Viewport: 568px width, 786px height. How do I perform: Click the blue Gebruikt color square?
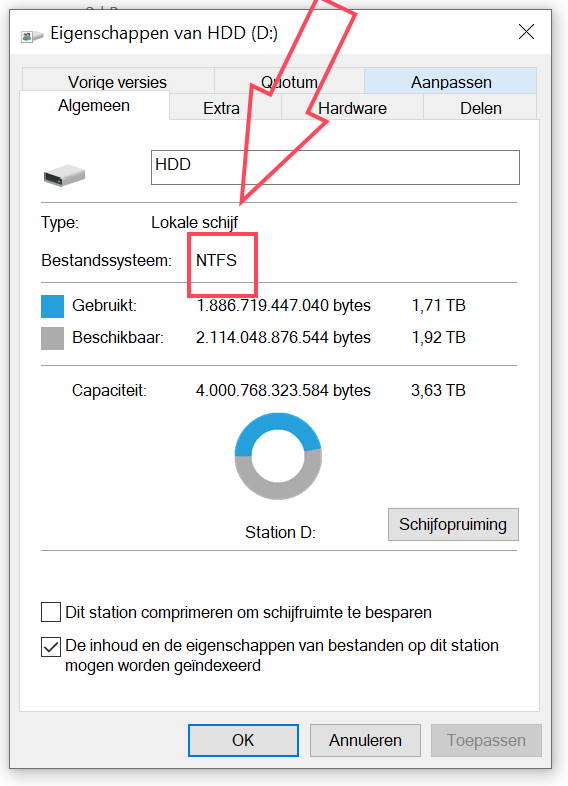52,306
